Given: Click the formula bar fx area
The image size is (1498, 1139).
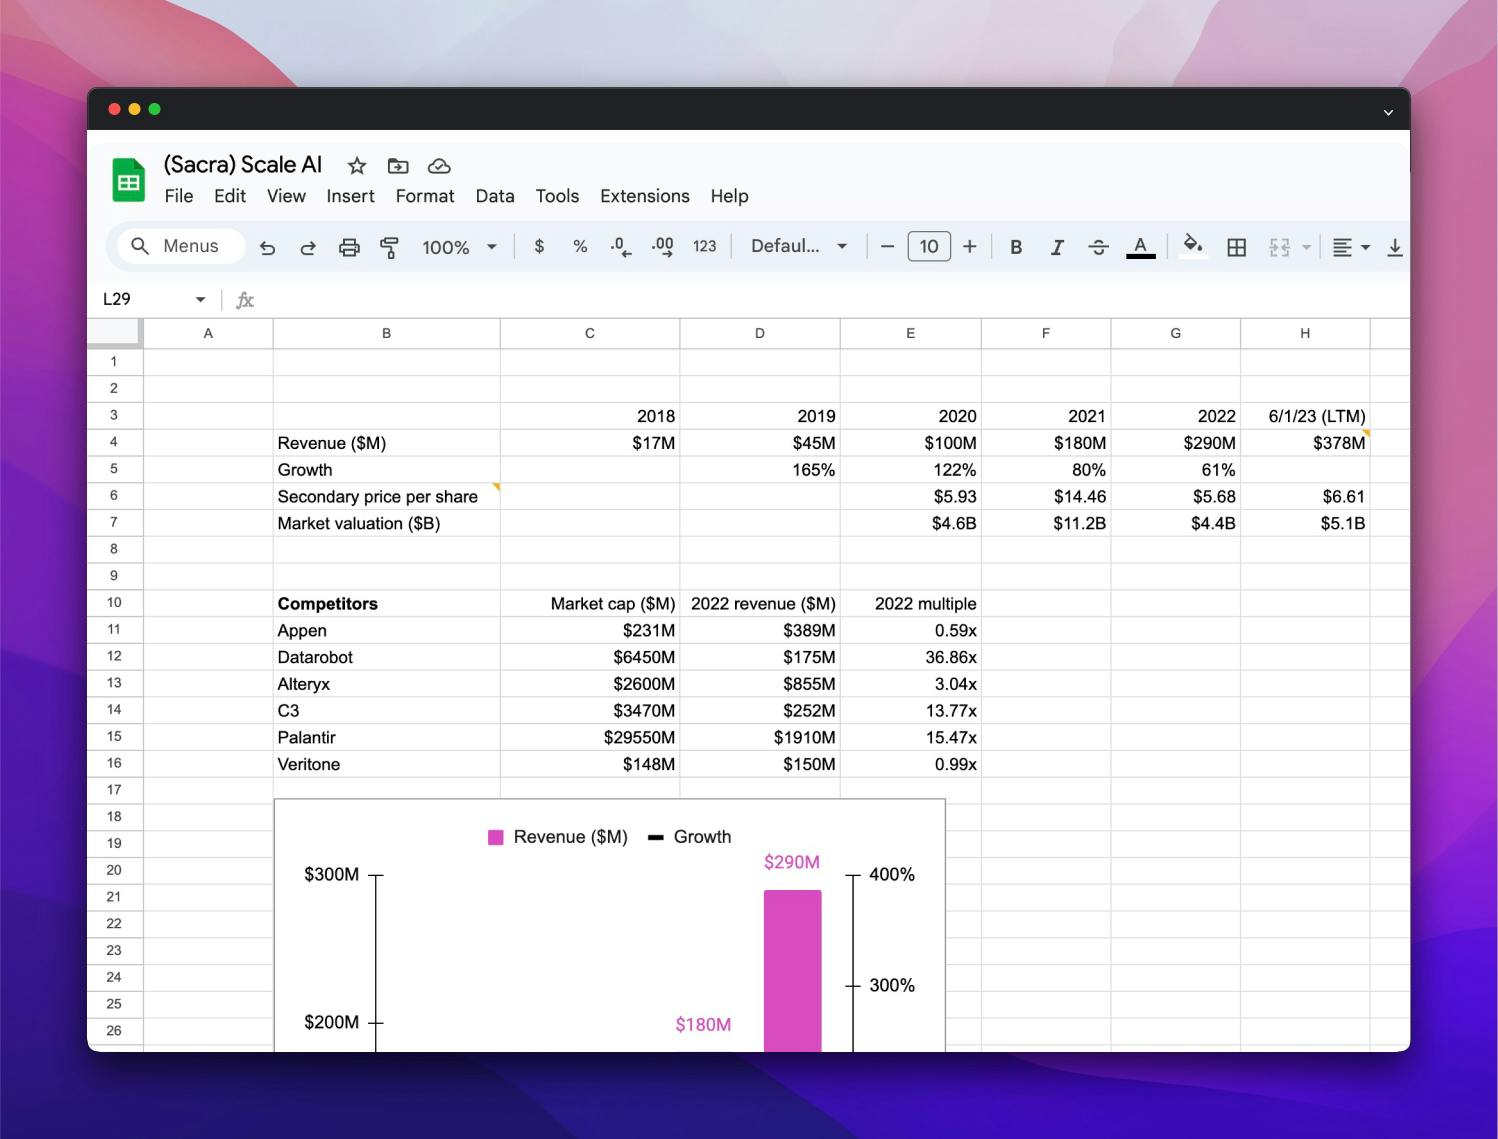Looking at the screenshot, I should point(820,299).
